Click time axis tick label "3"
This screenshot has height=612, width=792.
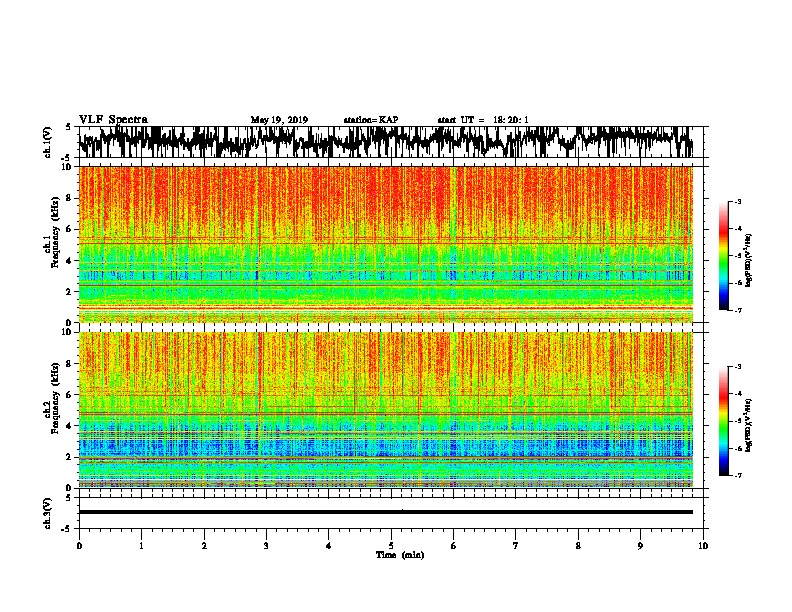[x=266, y=546]
